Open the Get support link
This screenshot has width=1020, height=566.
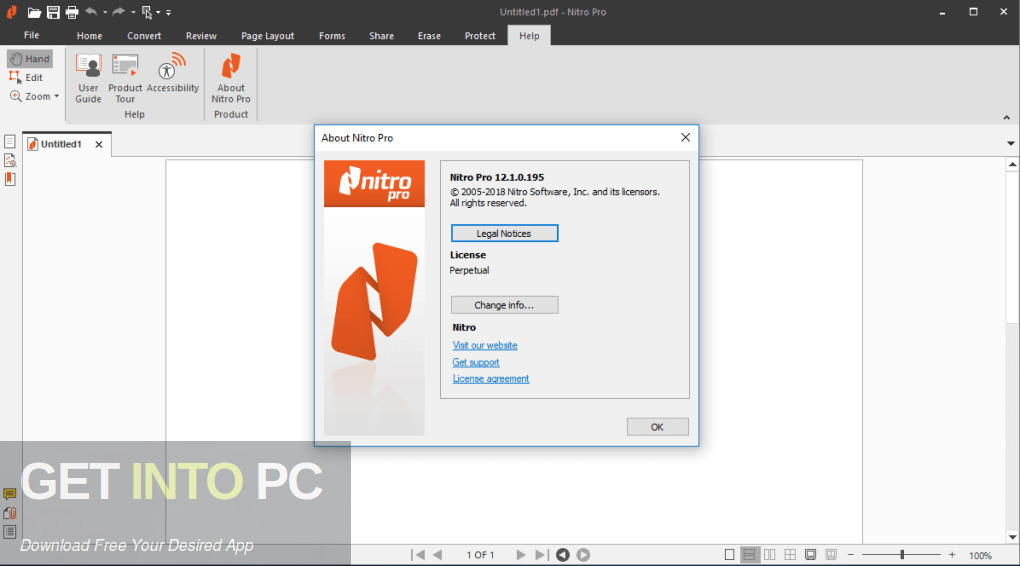point(476,362)
